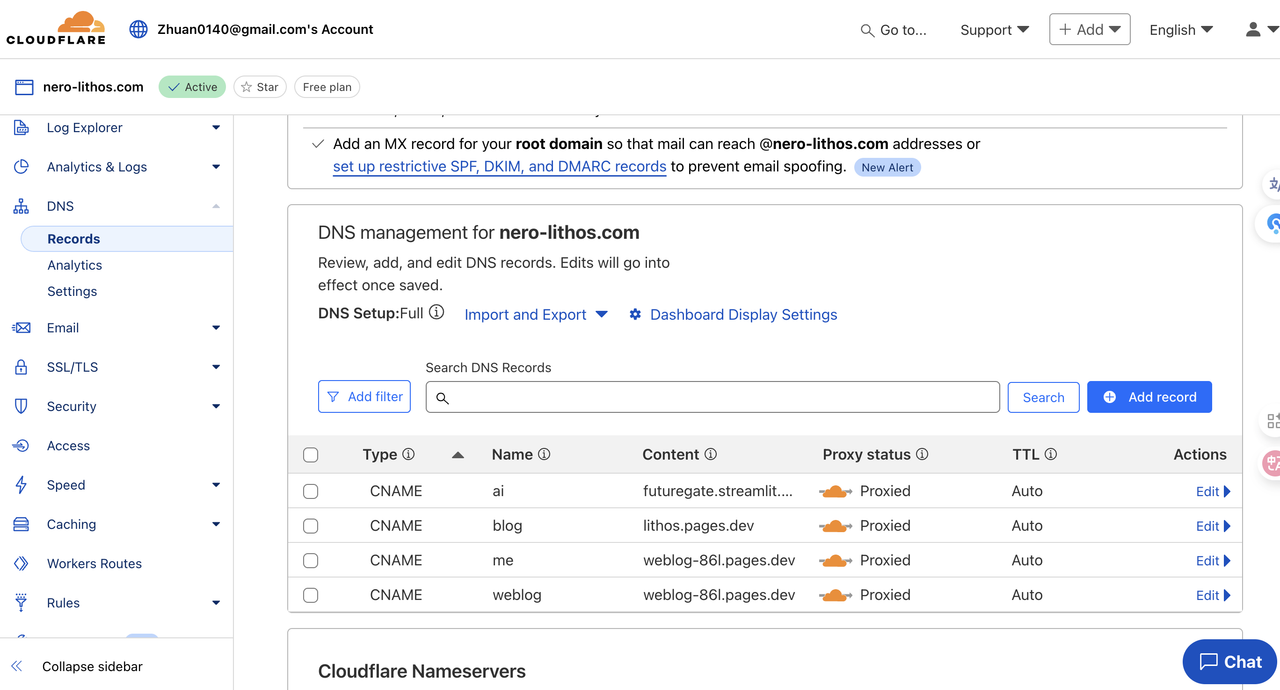
Task: Star the nero-lithos.com domain
Action: (x=260, y=87)
